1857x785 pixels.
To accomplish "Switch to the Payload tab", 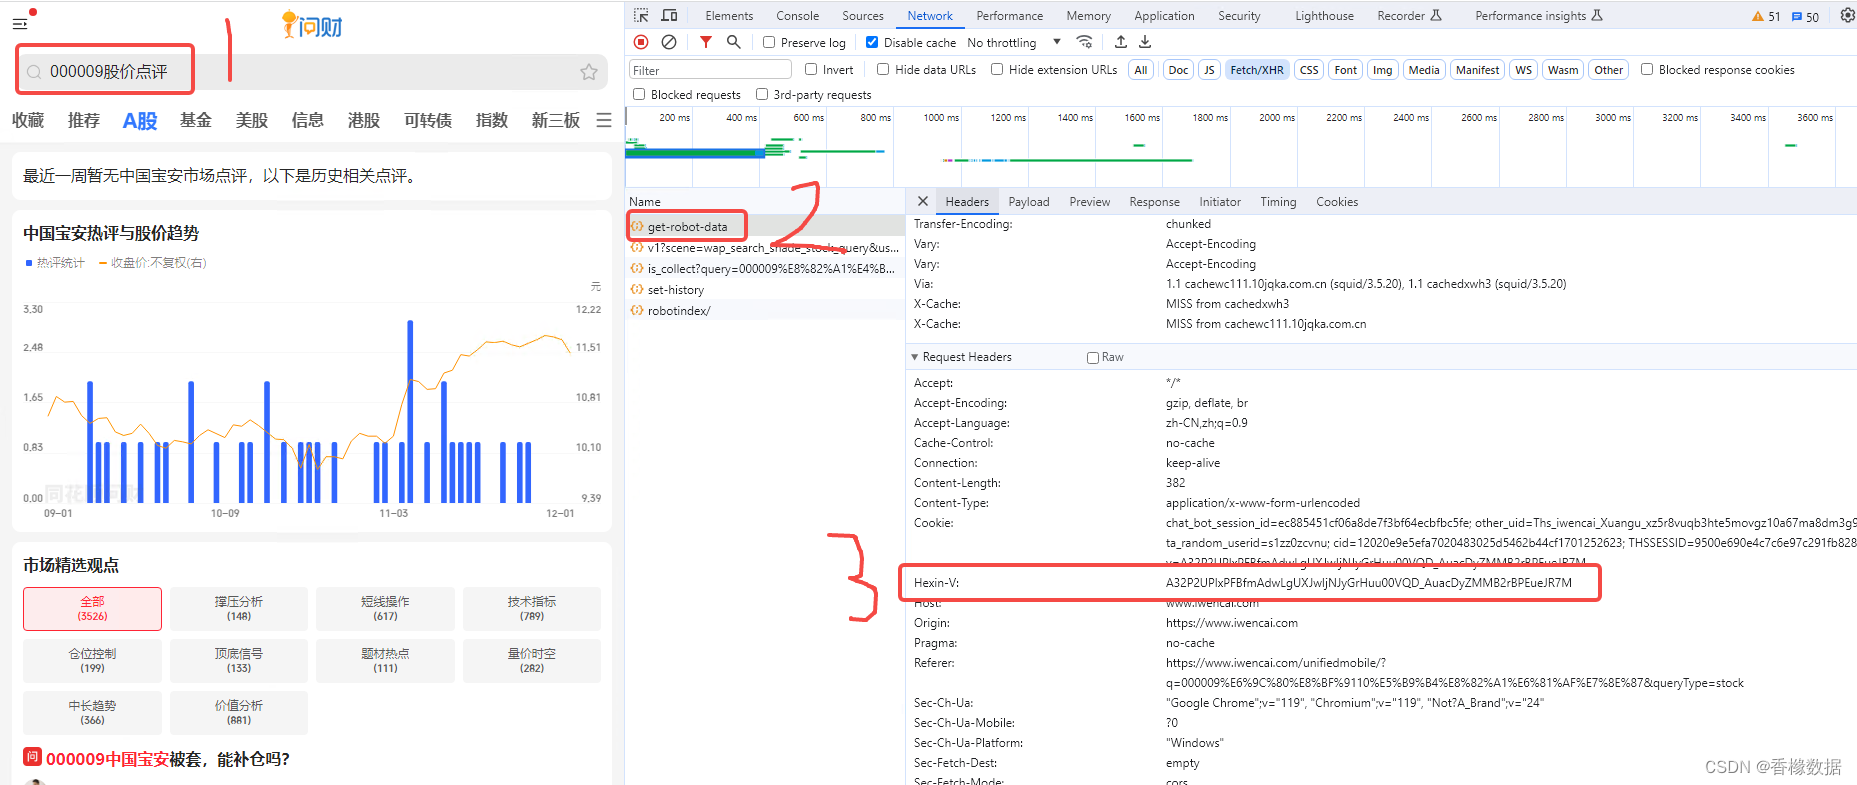I will (x=1029, y=201).
